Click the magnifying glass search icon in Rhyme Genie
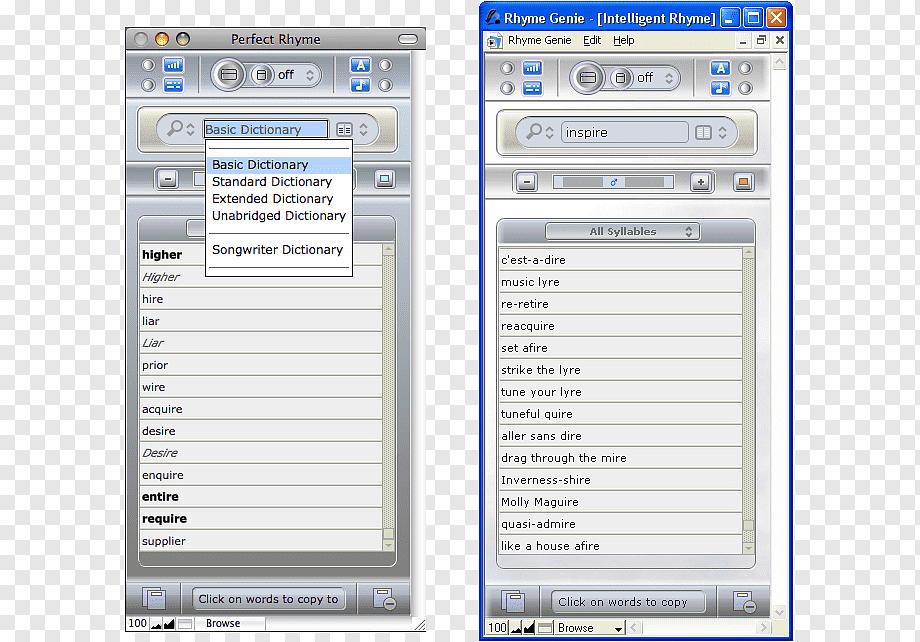This screenshot has width=920, height=642. point(534,130)
